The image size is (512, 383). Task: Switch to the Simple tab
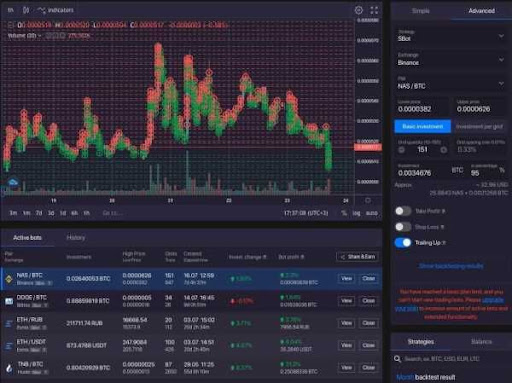click(x=421, y=11)
